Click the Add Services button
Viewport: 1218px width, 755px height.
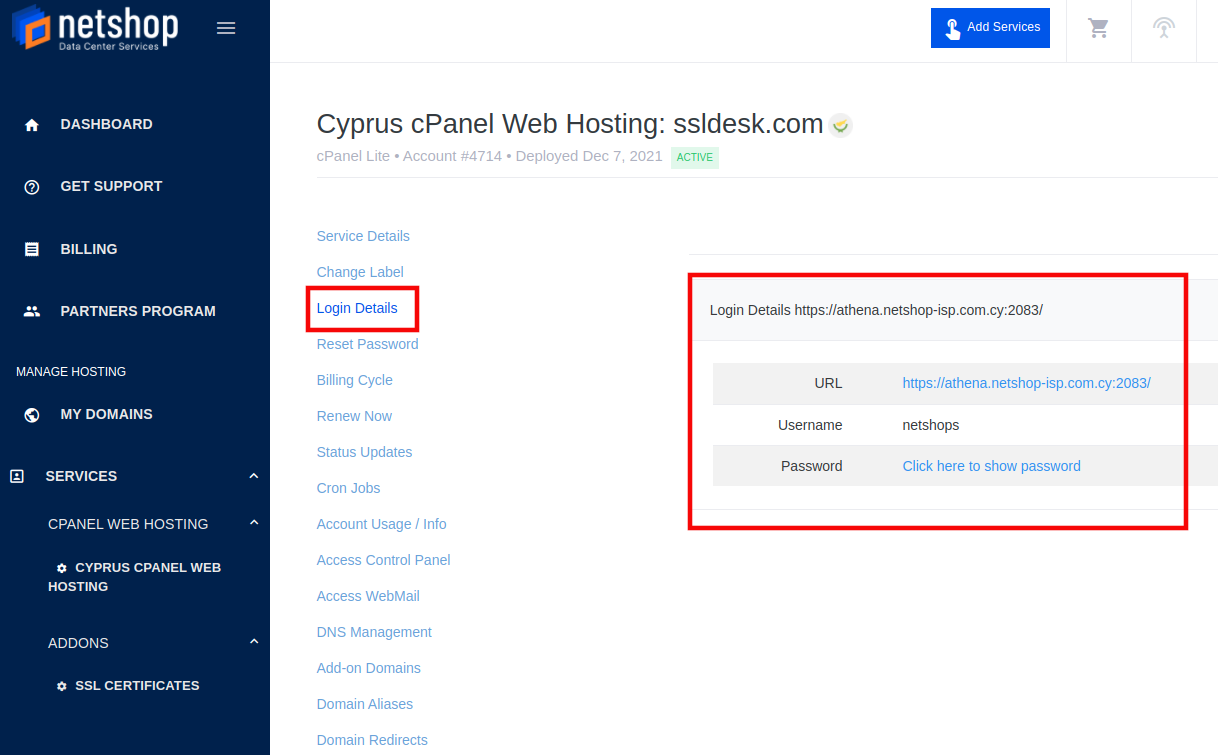990,28
